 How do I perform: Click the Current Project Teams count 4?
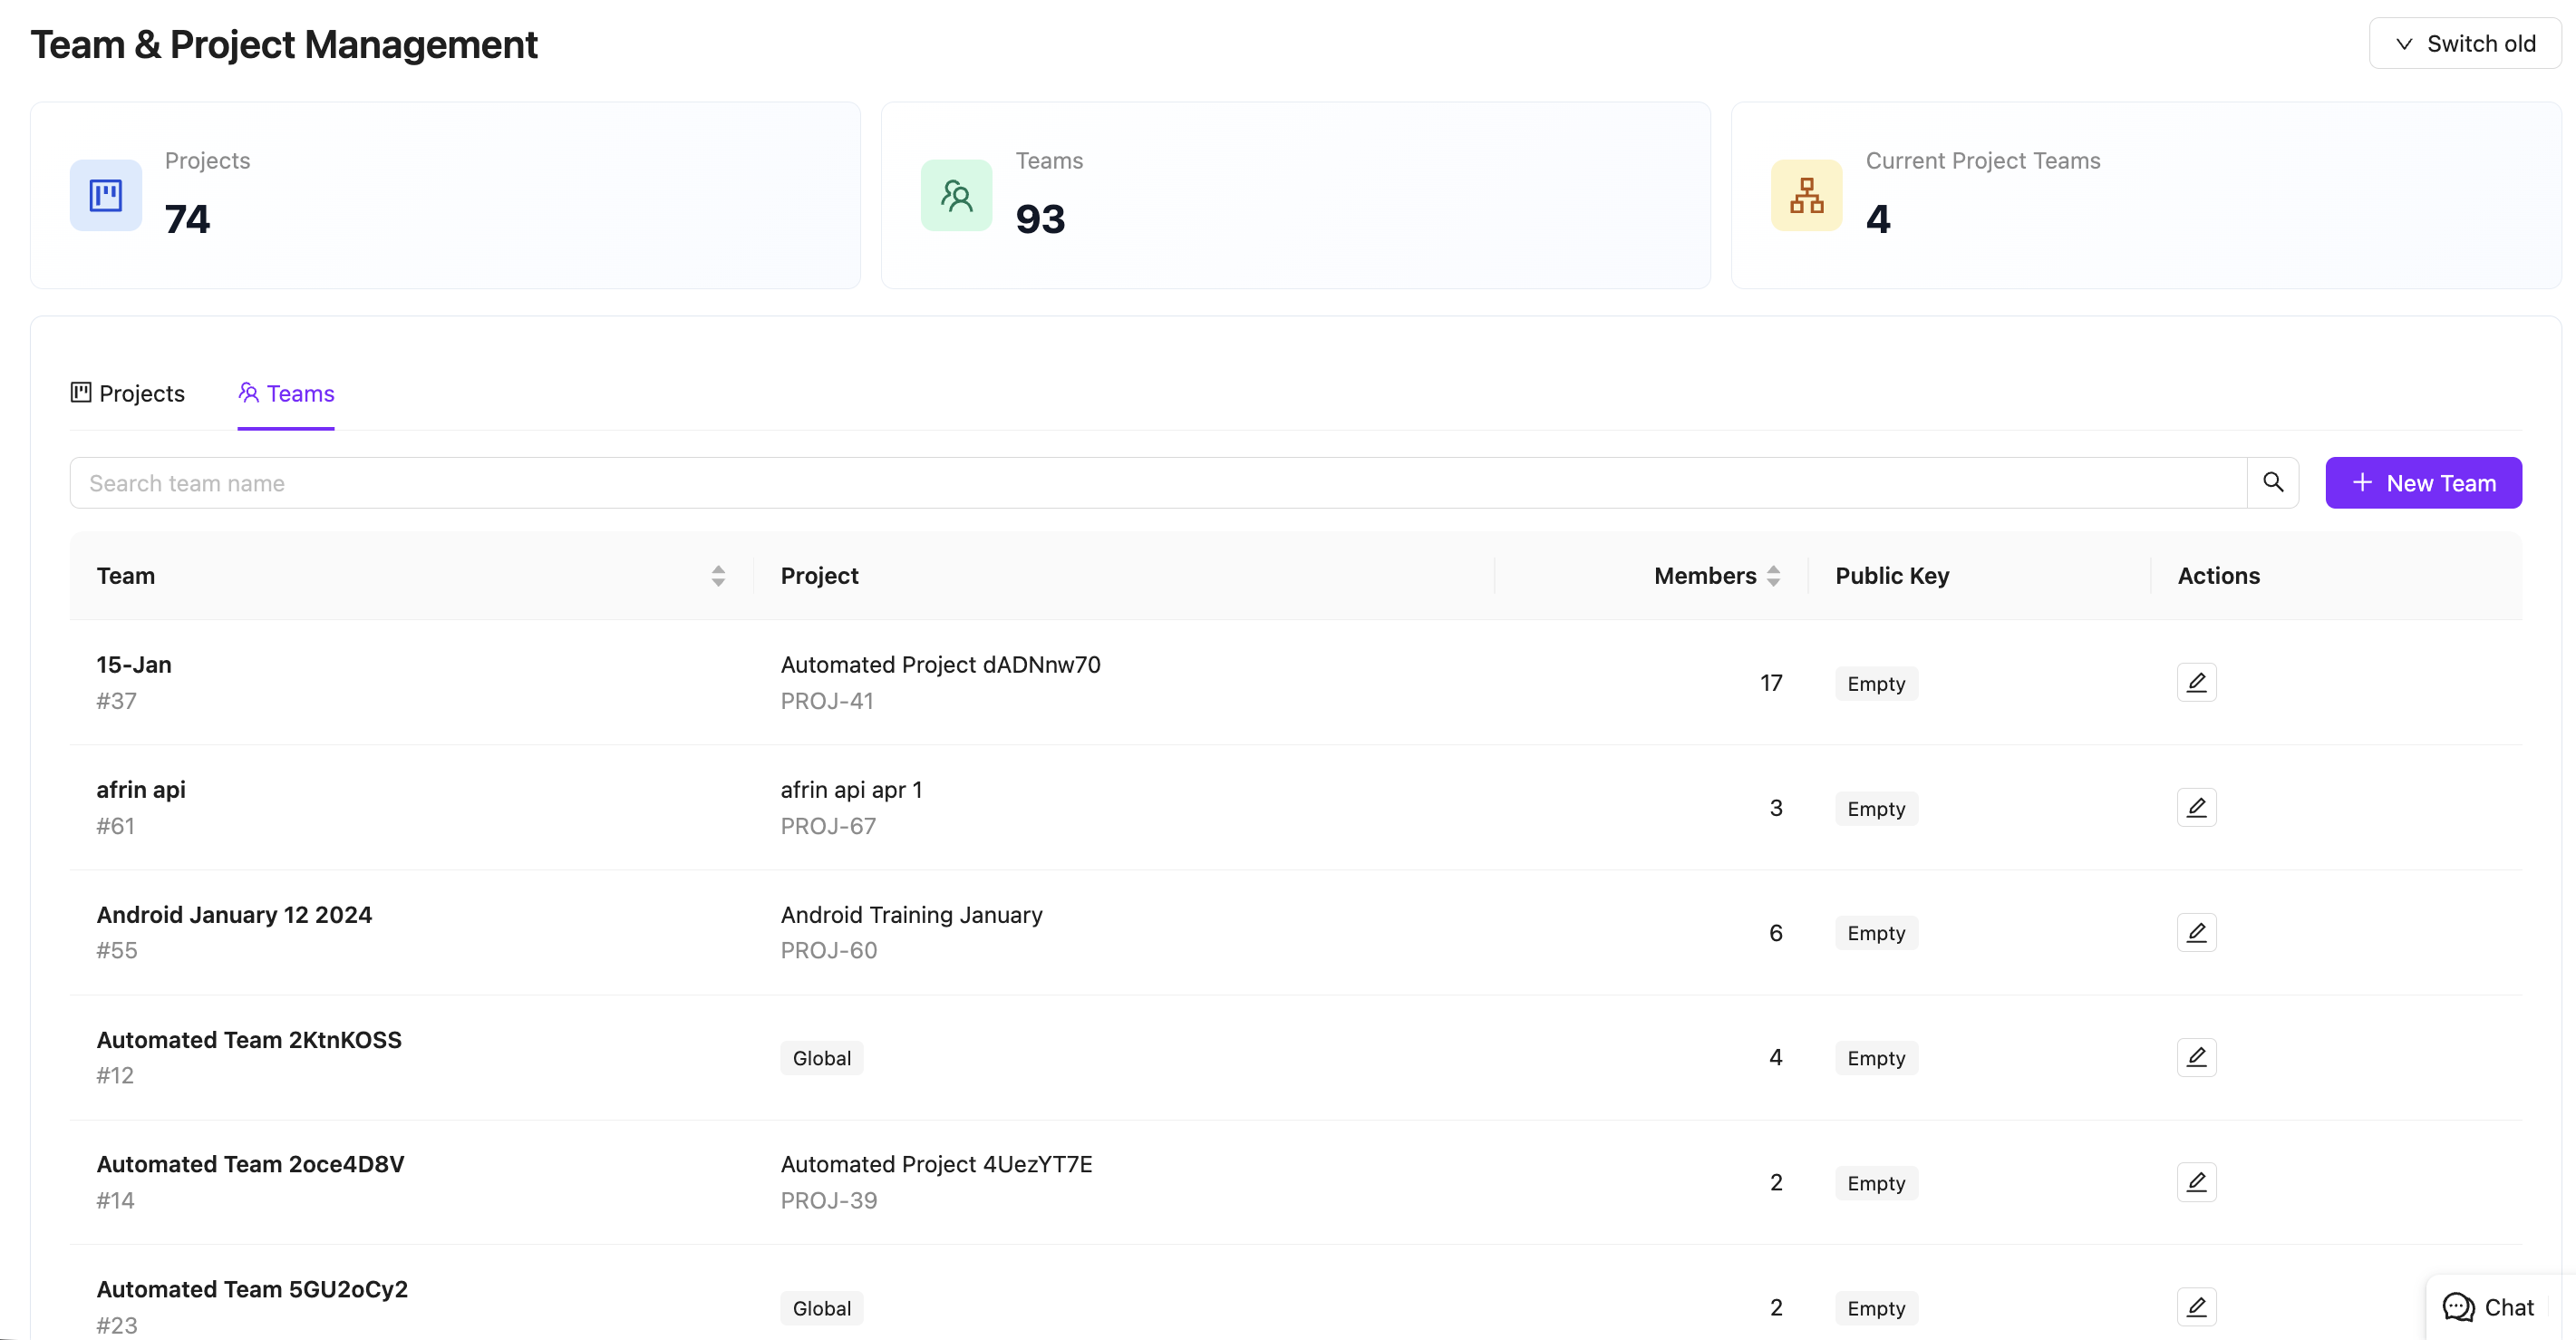point(1878,219)
